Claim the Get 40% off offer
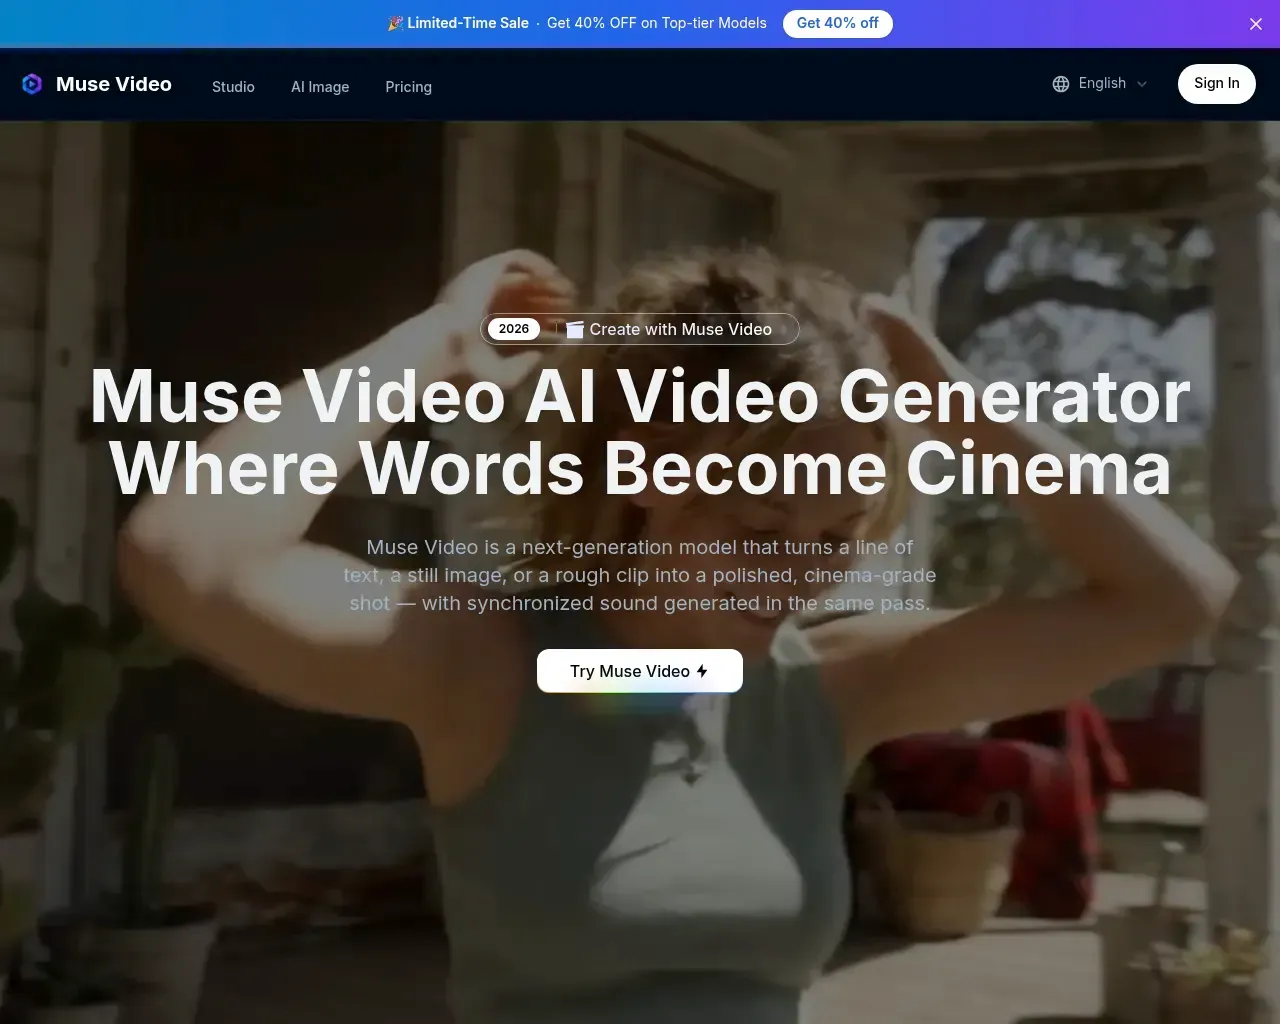This screenshot has height=1024, width=1280. 837,23
